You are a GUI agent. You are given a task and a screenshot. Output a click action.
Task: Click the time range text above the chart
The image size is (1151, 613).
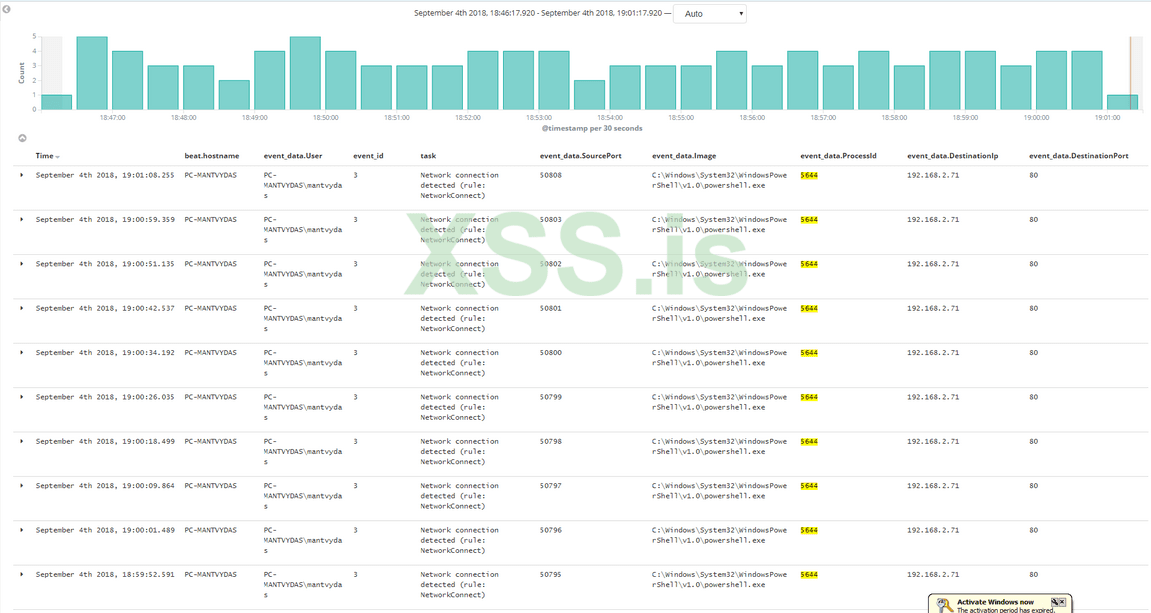click(x=538, y=13)
